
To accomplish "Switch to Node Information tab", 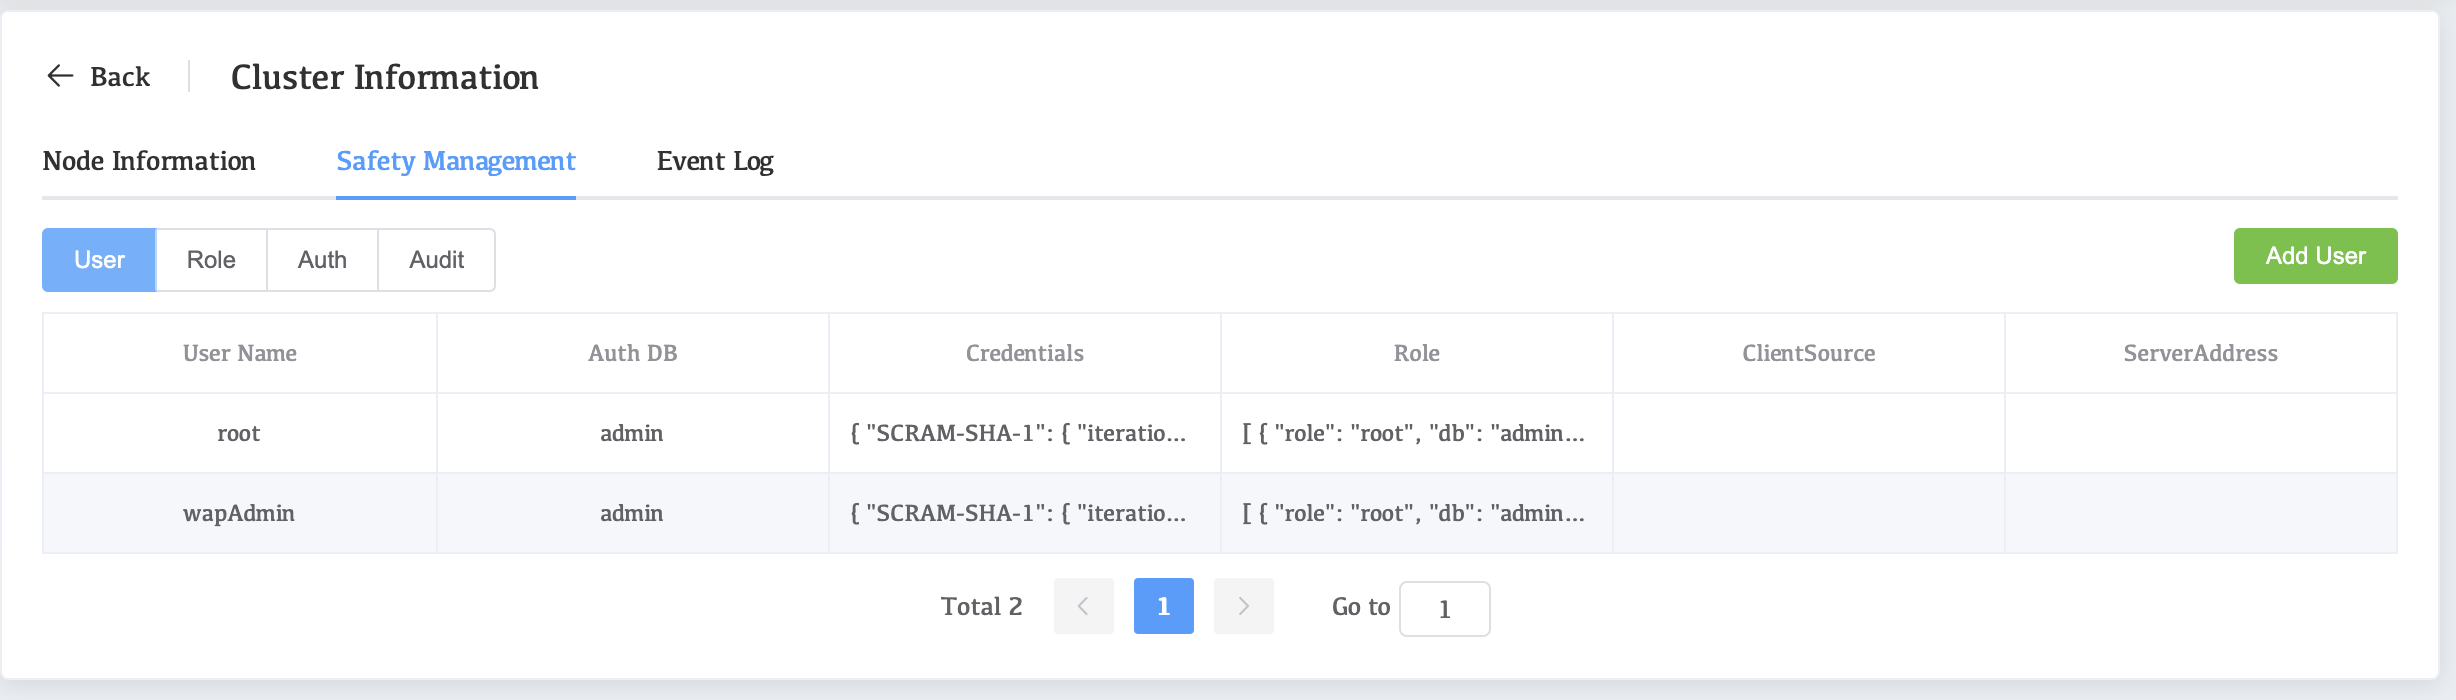I will [x=149, y=161].
